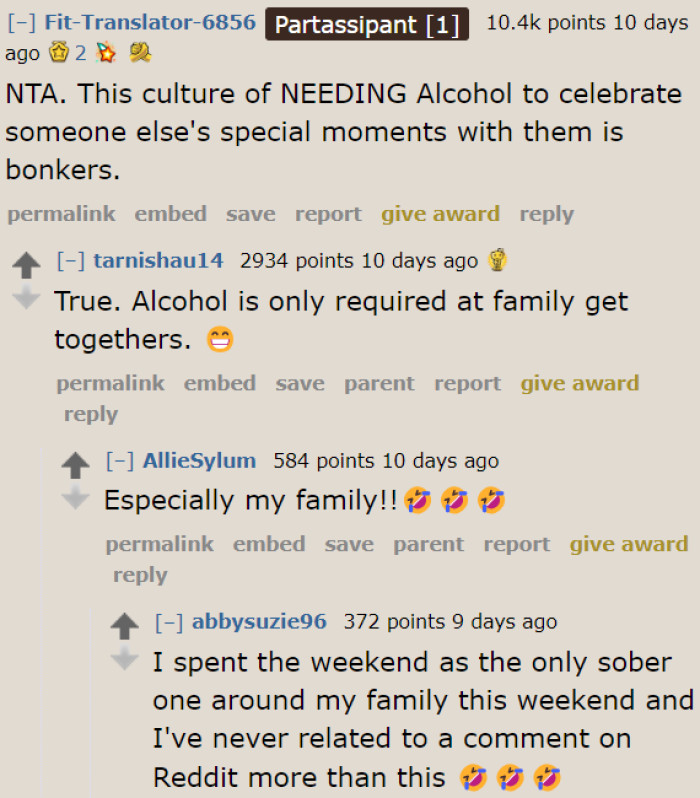This screenshot has height=798, width=700.
Task: Upvote AllieSylum's comment
Action: click(76, 464)
